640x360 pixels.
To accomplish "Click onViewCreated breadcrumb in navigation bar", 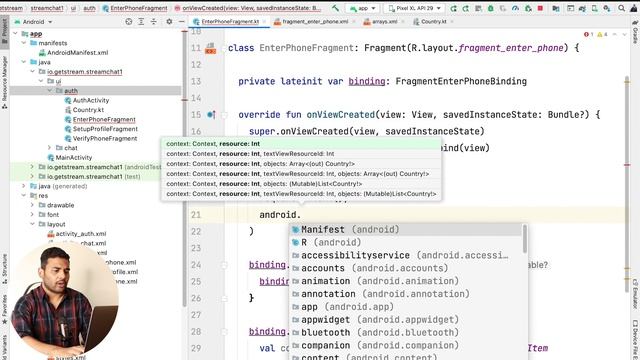I will pos(248,8).
